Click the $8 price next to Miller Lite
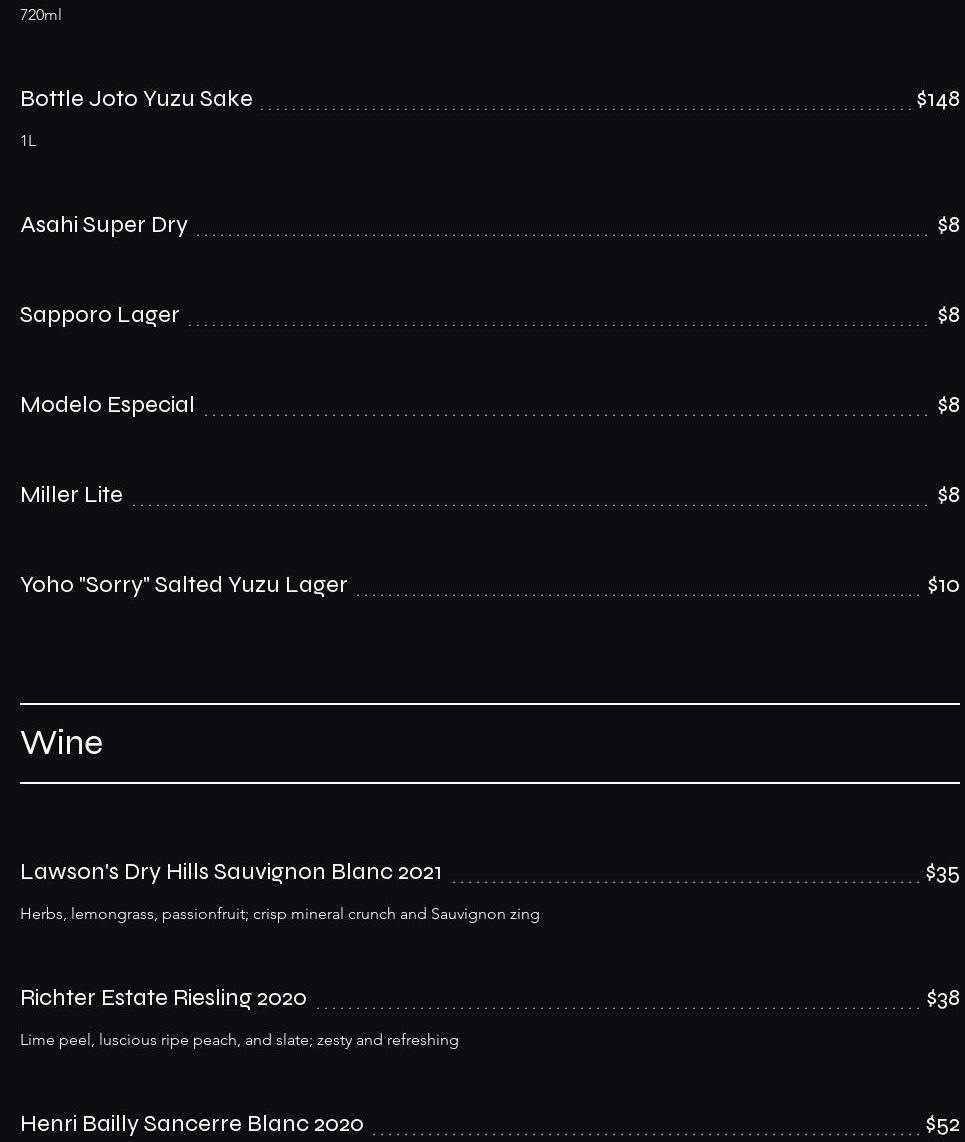This screenshot has height=1142, width=965. point(948,495)
